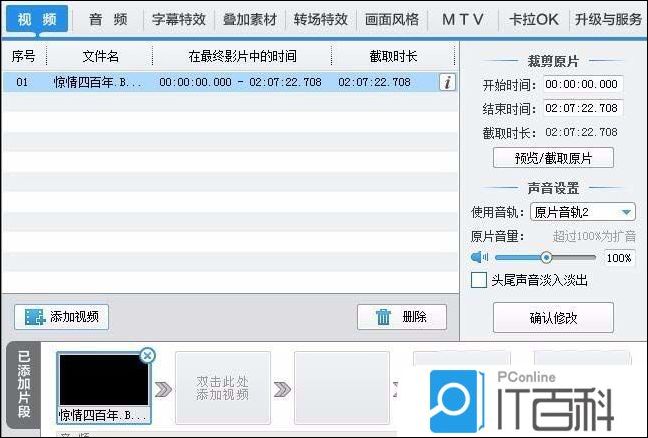The width and height of the screenshot is (648, 438).
Task: Click the 原片音量 slider handle
Action: [x=546, y=257]
